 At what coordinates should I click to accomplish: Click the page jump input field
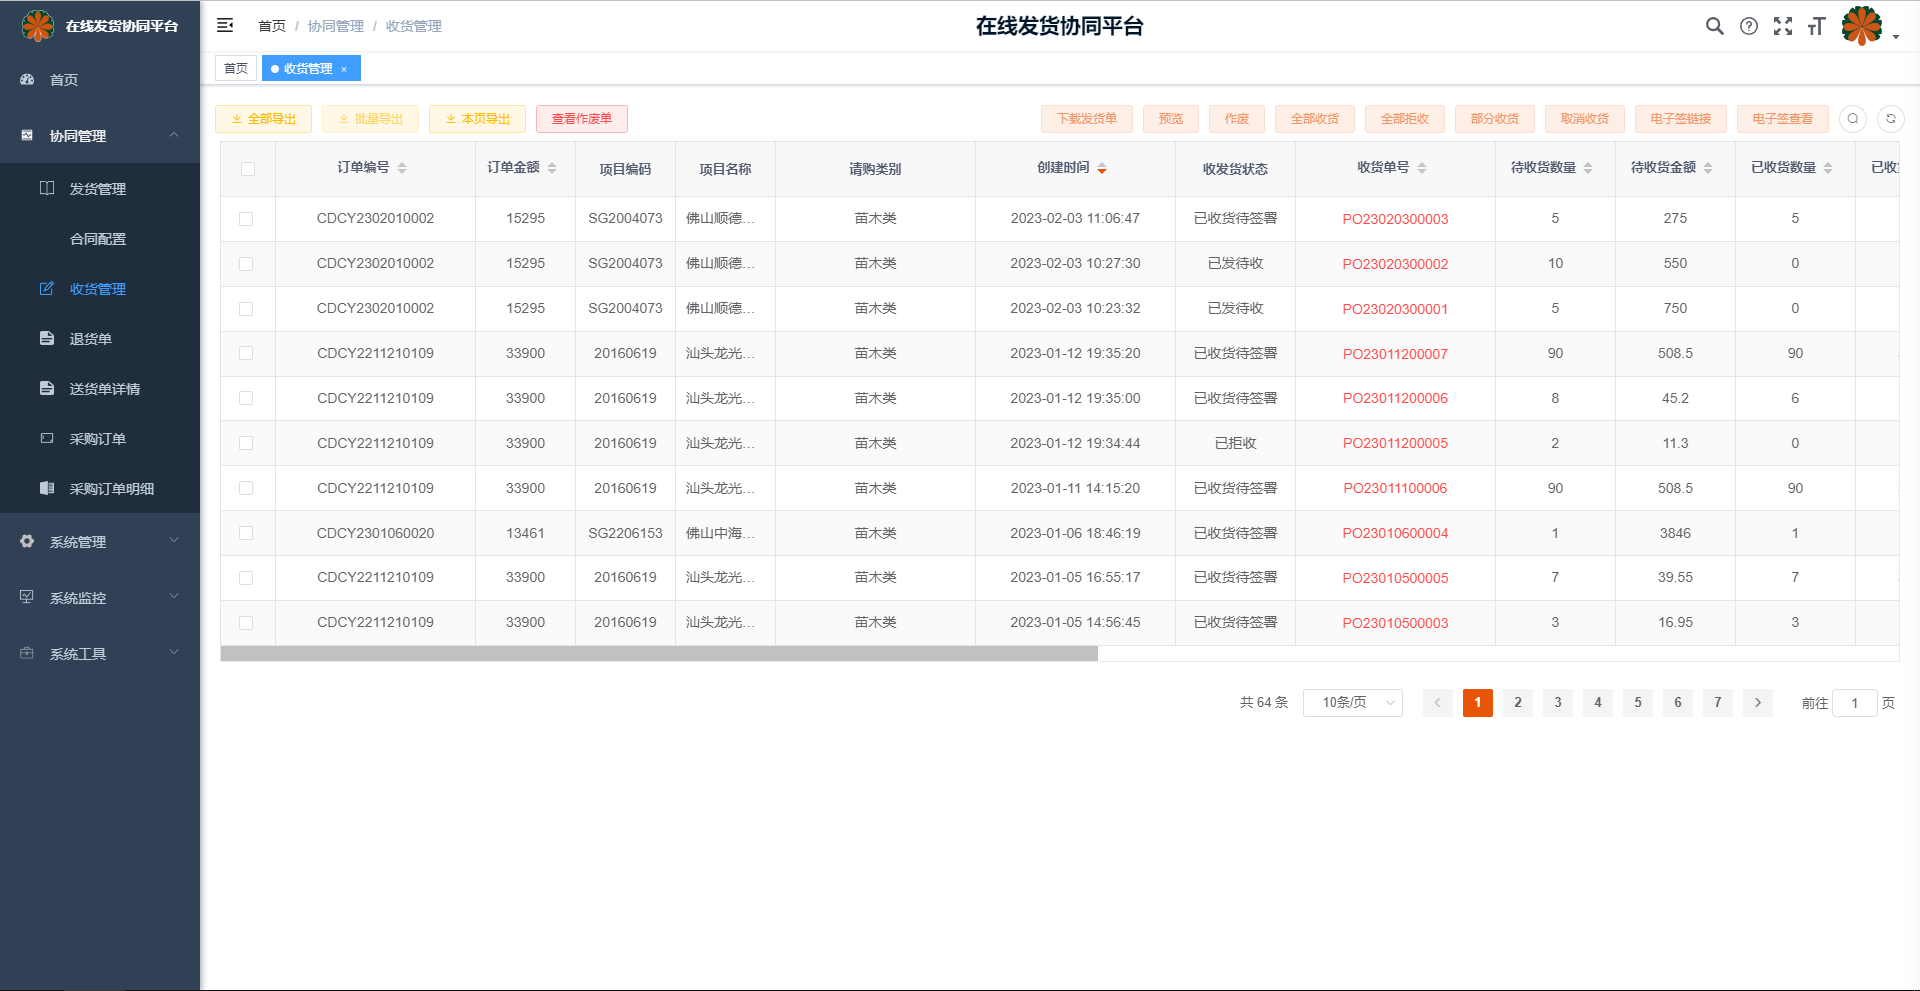[x=1853, y=703]
